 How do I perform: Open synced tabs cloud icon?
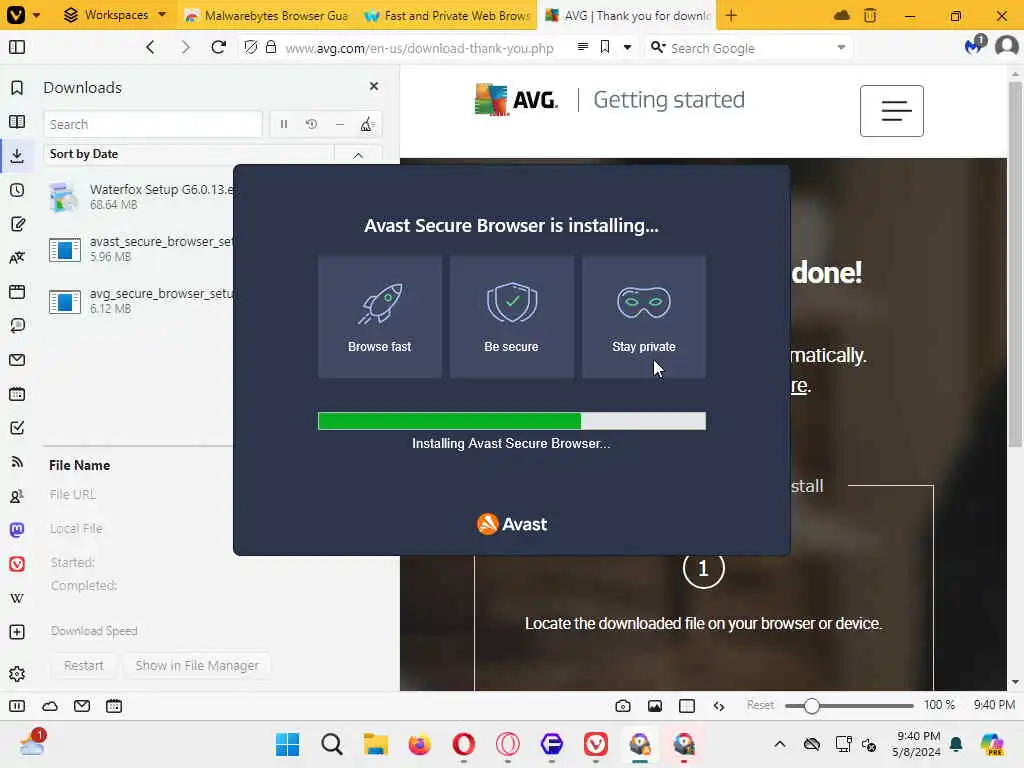click(x=842, y=15)
